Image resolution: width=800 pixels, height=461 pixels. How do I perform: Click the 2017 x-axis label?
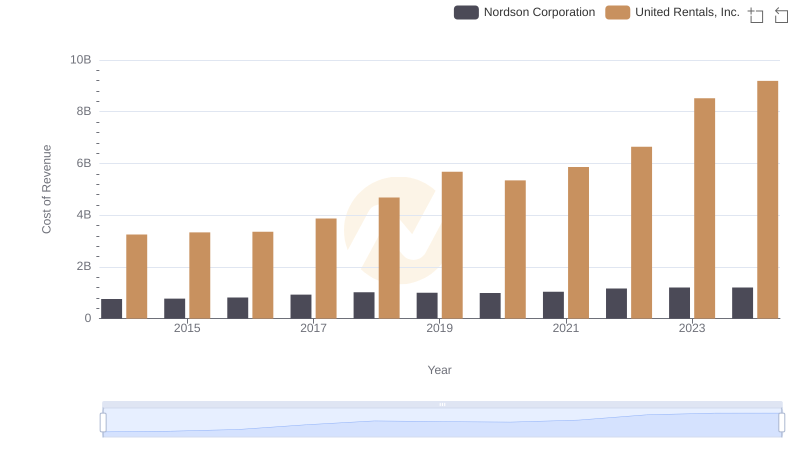313,328
